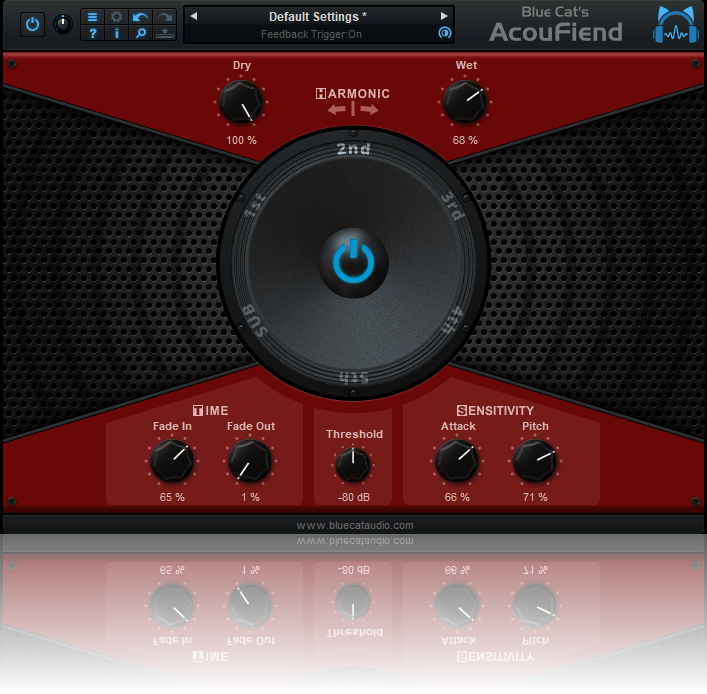Open the main menu hamburger icon

click(x=92, y=17)
